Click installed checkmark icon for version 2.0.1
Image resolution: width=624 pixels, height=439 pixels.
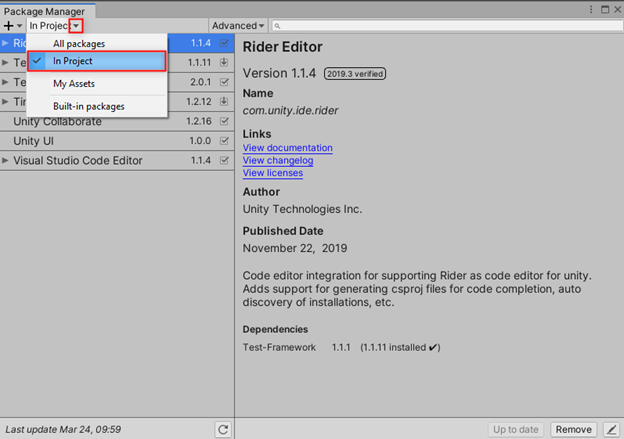[x=224, y=82]
